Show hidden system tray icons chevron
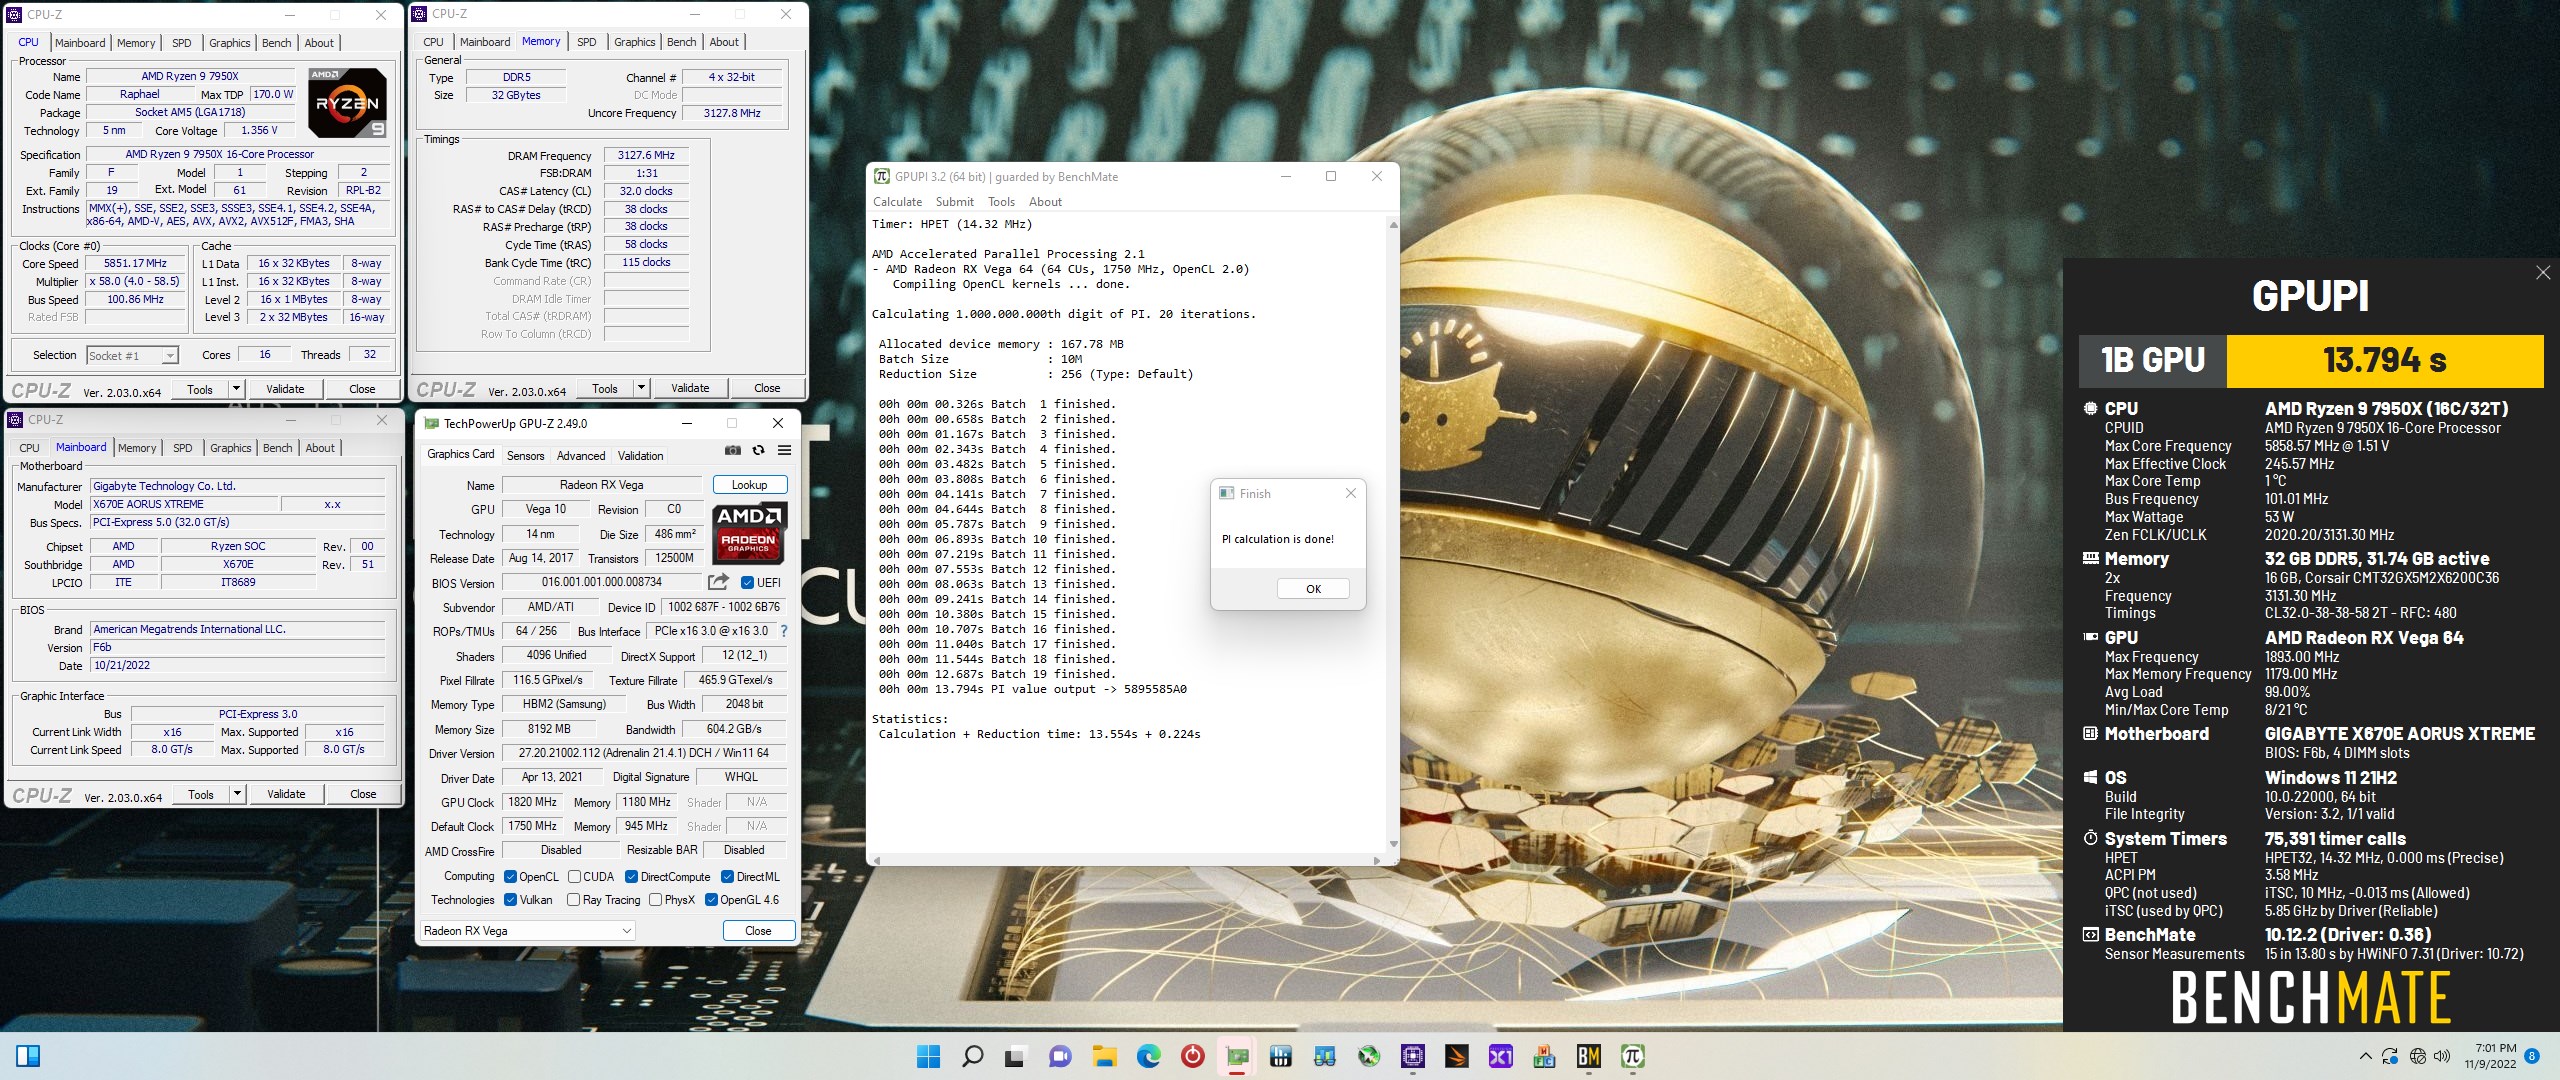 click(2365, 1056)
